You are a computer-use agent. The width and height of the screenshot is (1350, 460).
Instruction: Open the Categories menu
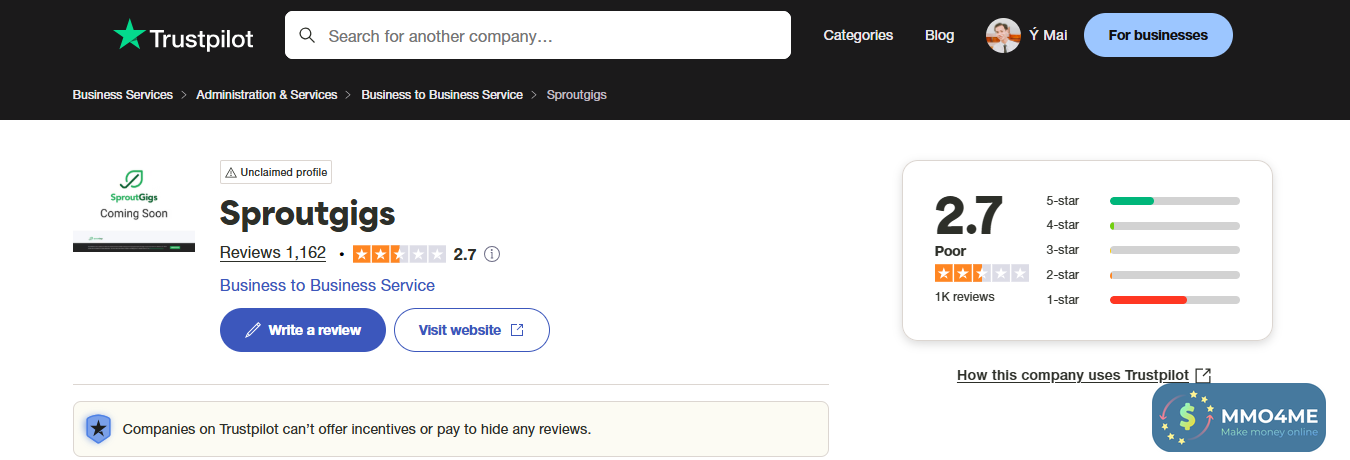point(858,35)
